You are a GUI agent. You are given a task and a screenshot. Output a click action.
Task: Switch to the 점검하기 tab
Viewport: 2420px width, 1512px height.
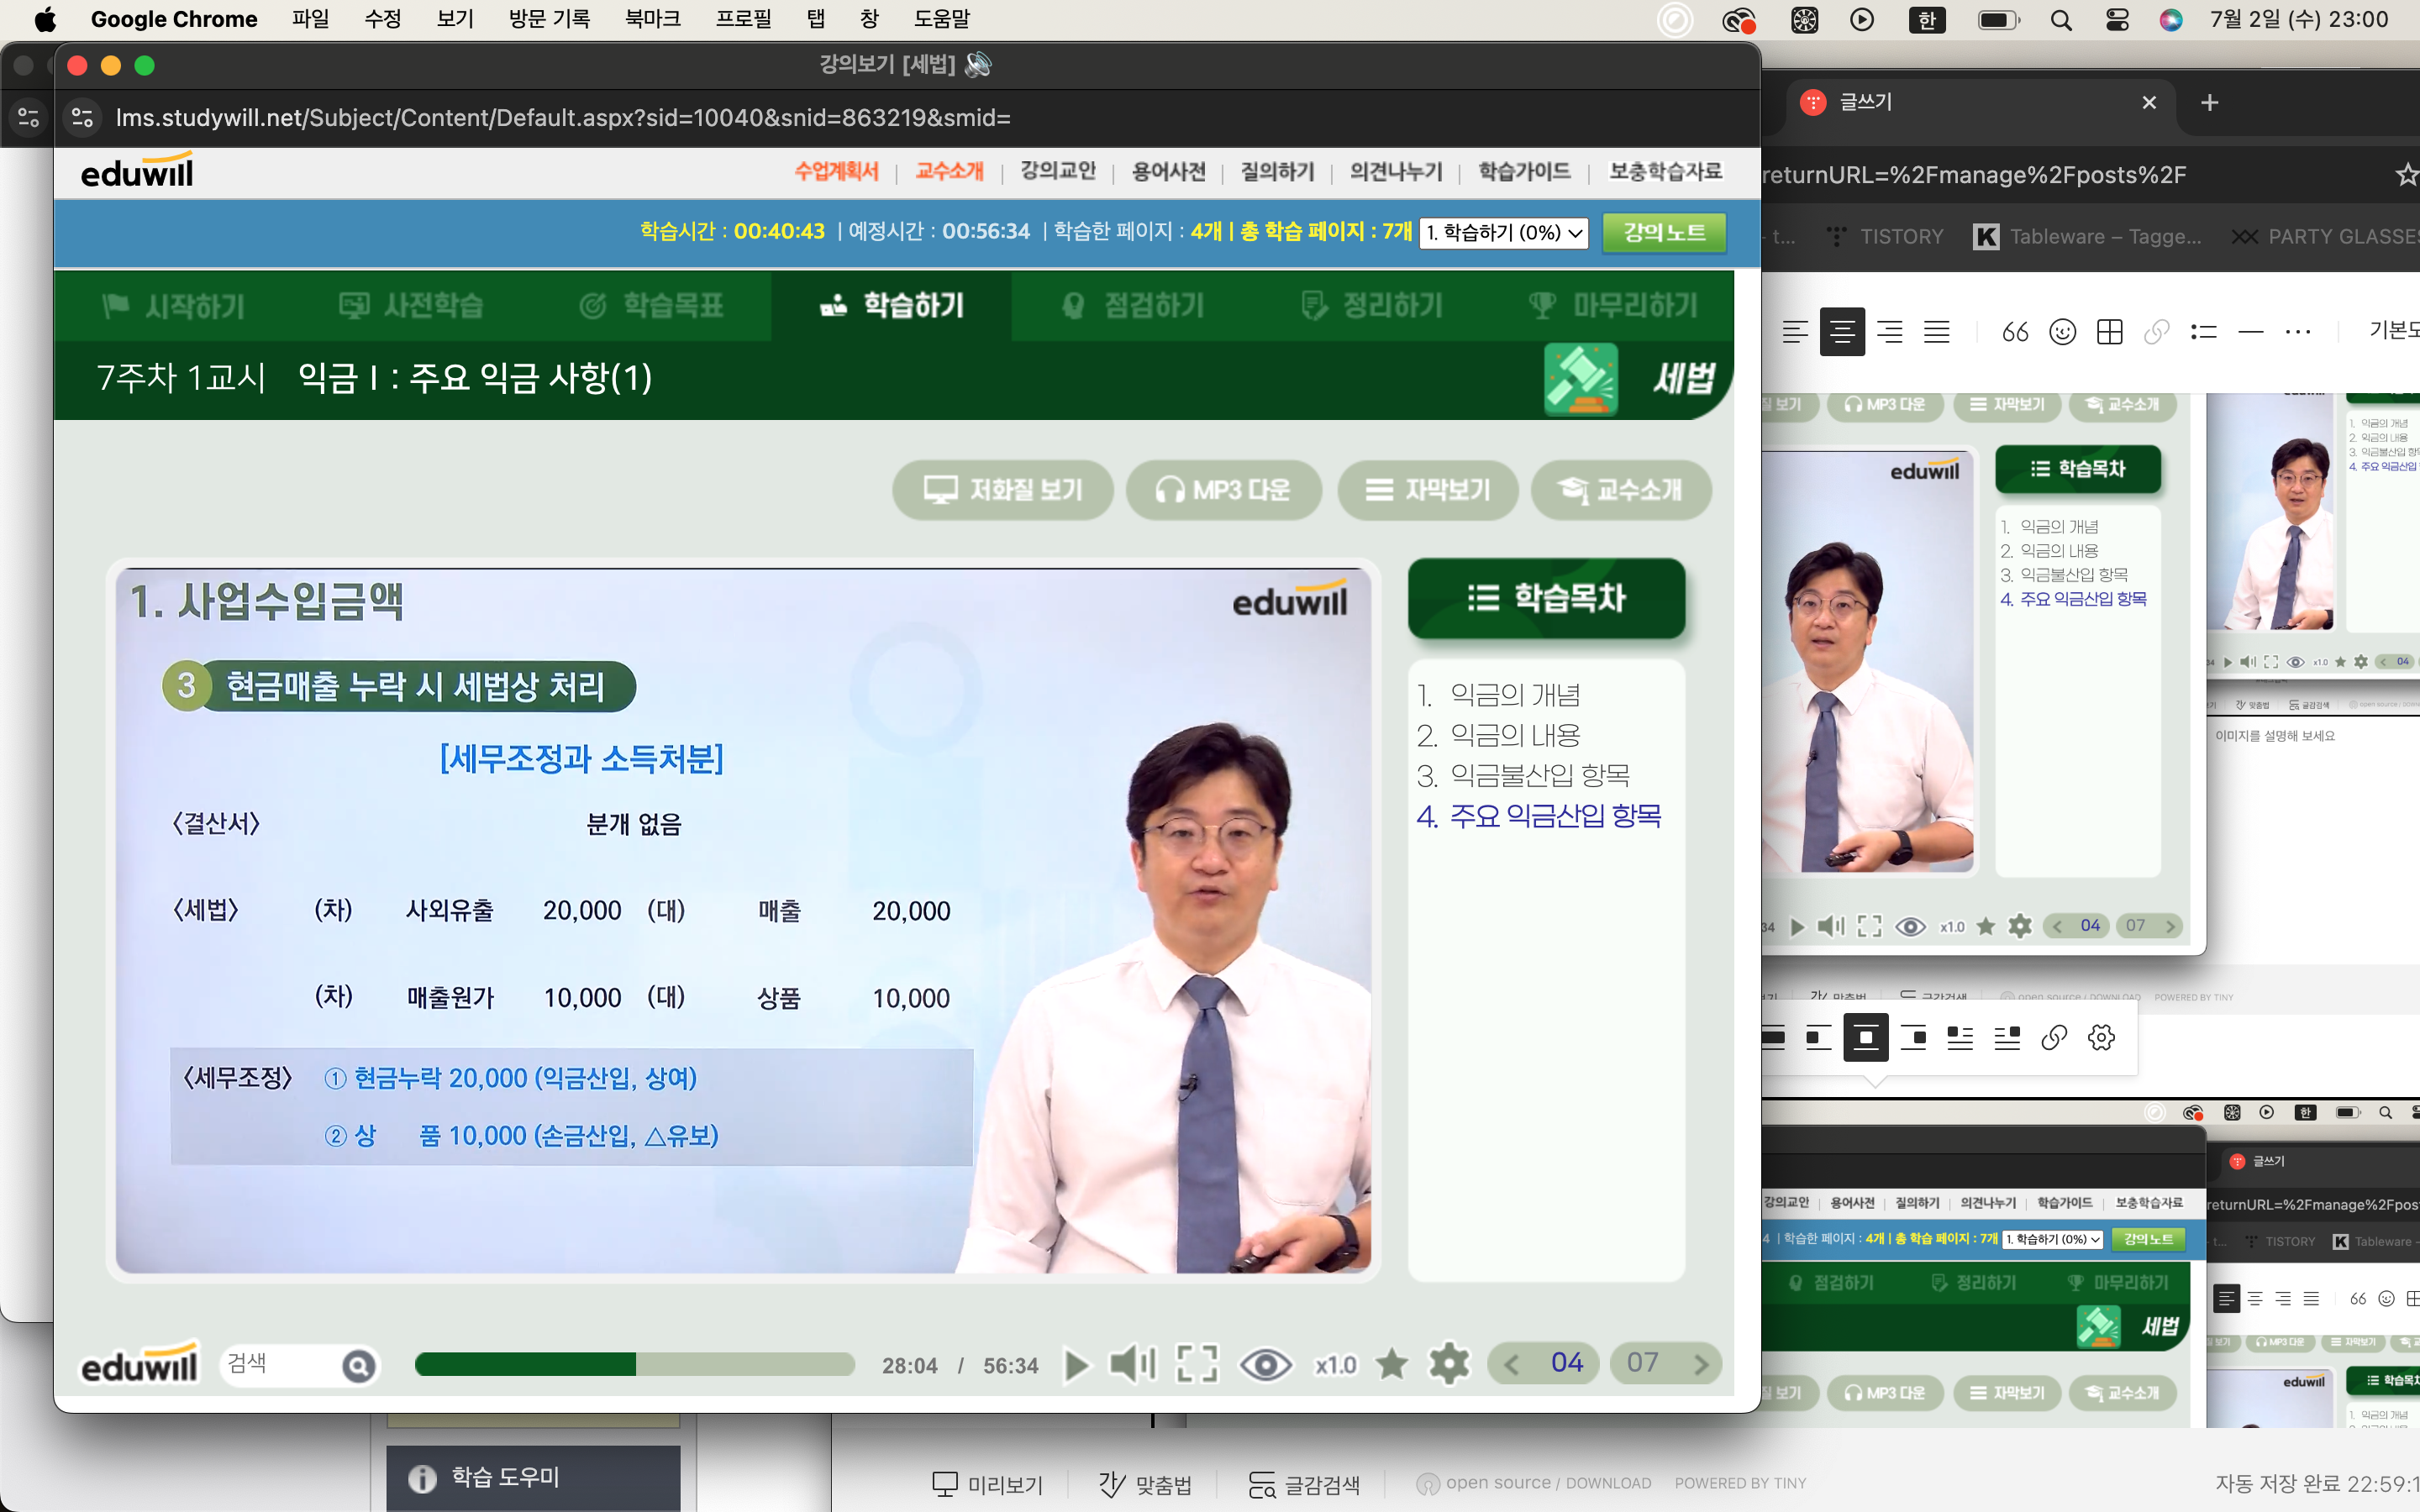coord(1133,305)
